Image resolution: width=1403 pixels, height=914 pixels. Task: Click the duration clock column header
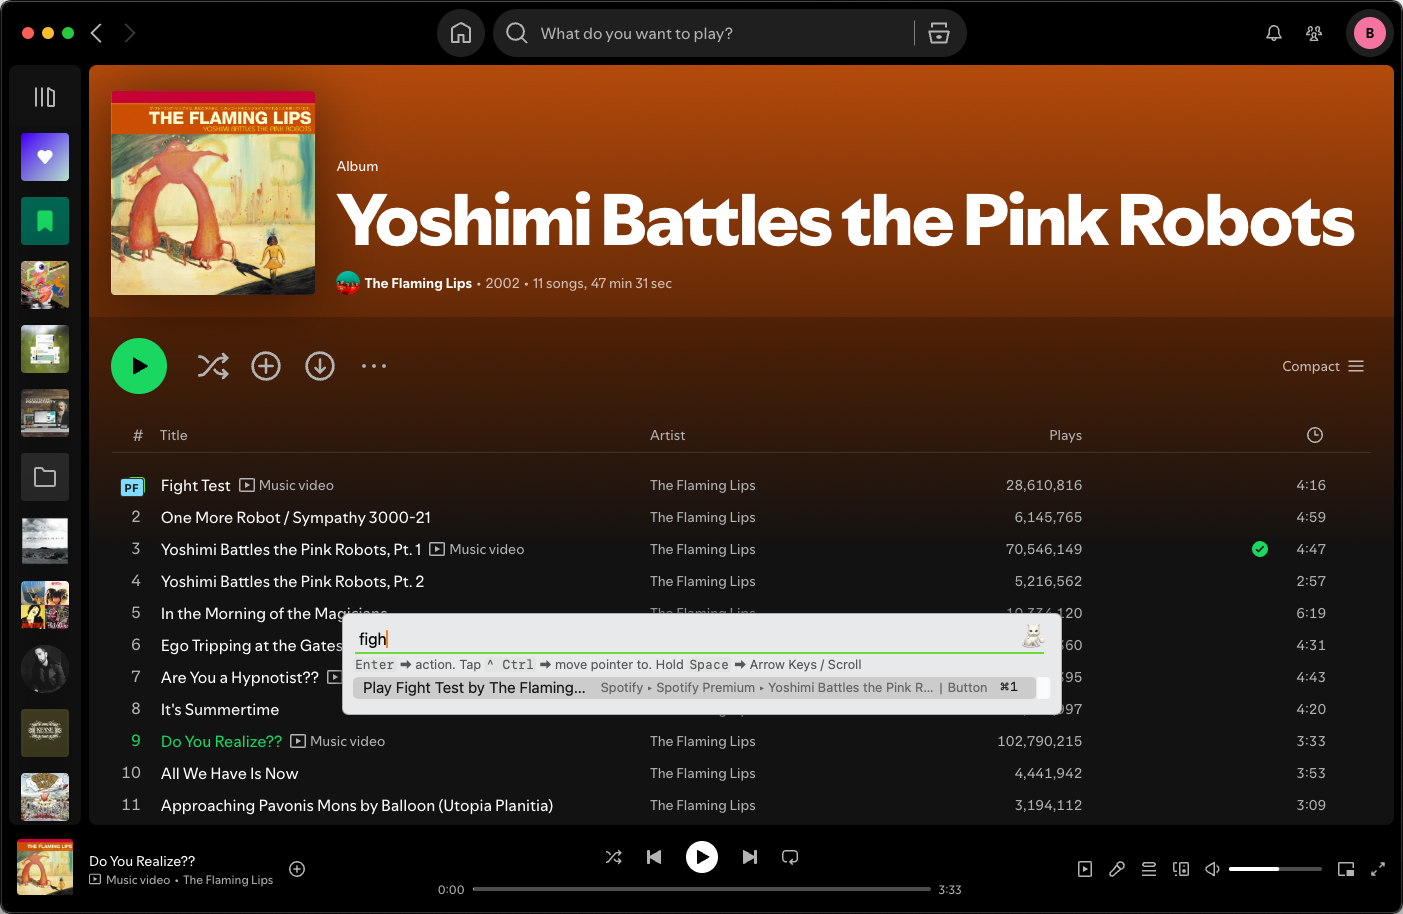[1315, 435]
